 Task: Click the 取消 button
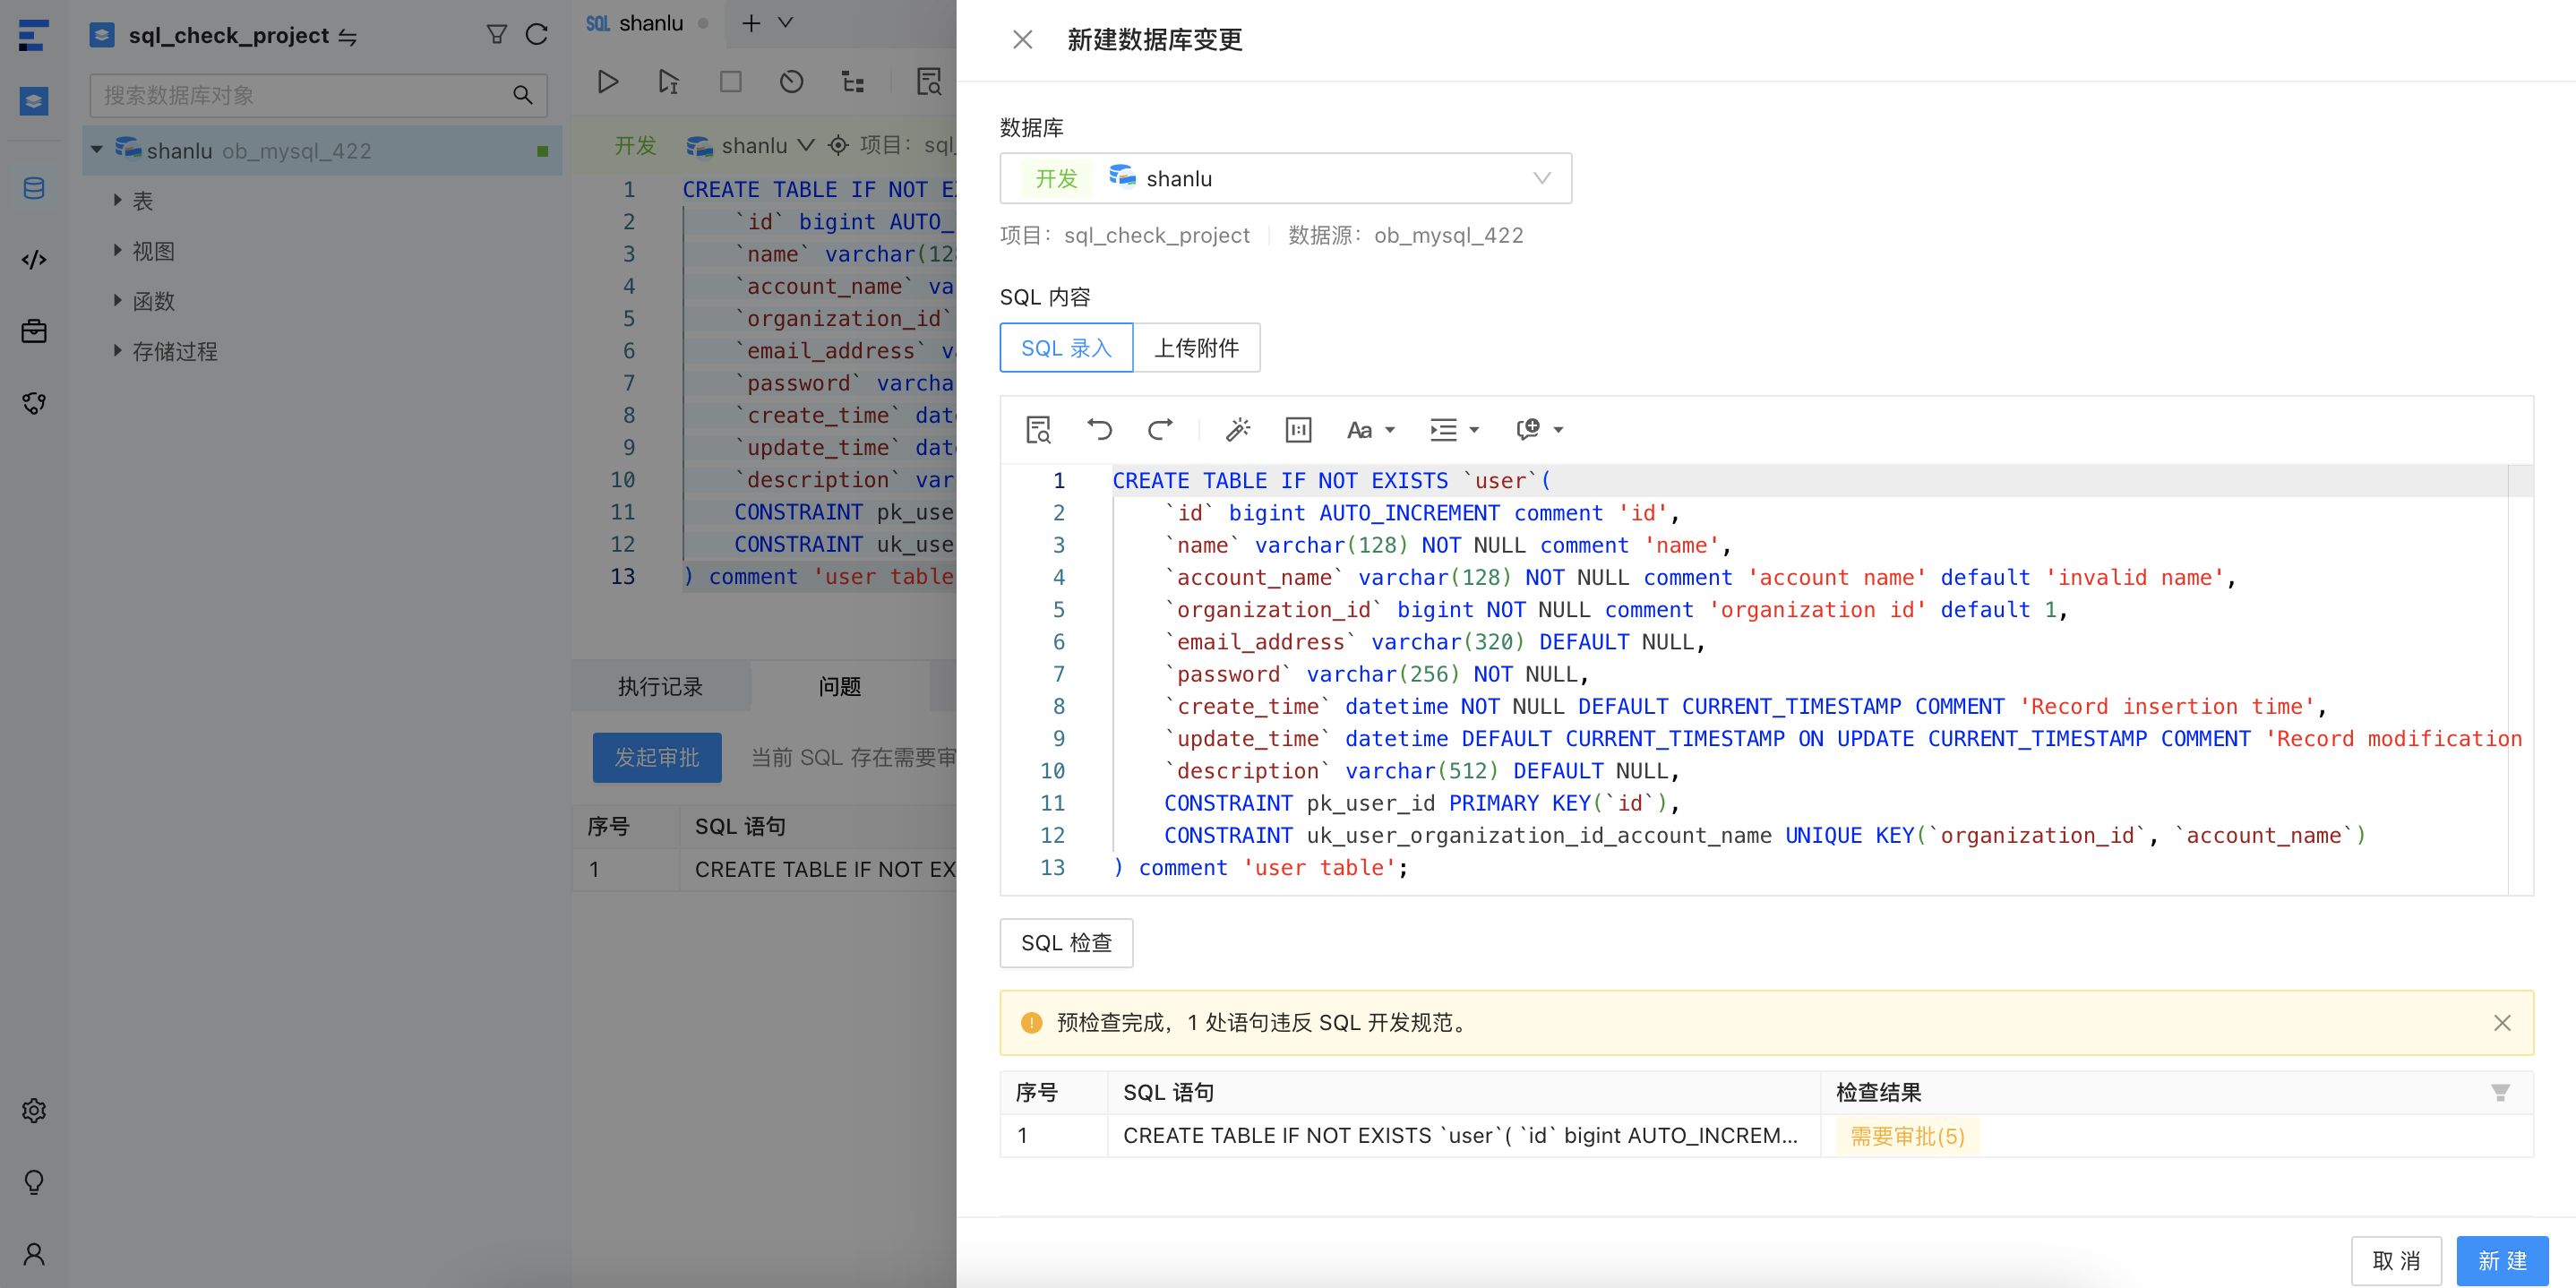2396,1260
